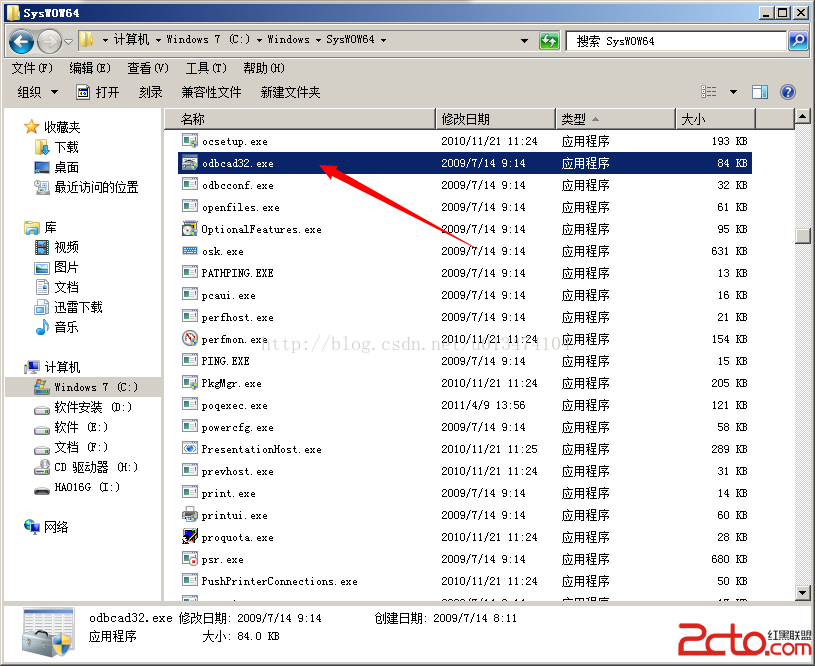The width and height of the screenshot is (815, 666).
Task: Go back with the Back arrow button
Action: 21,41
